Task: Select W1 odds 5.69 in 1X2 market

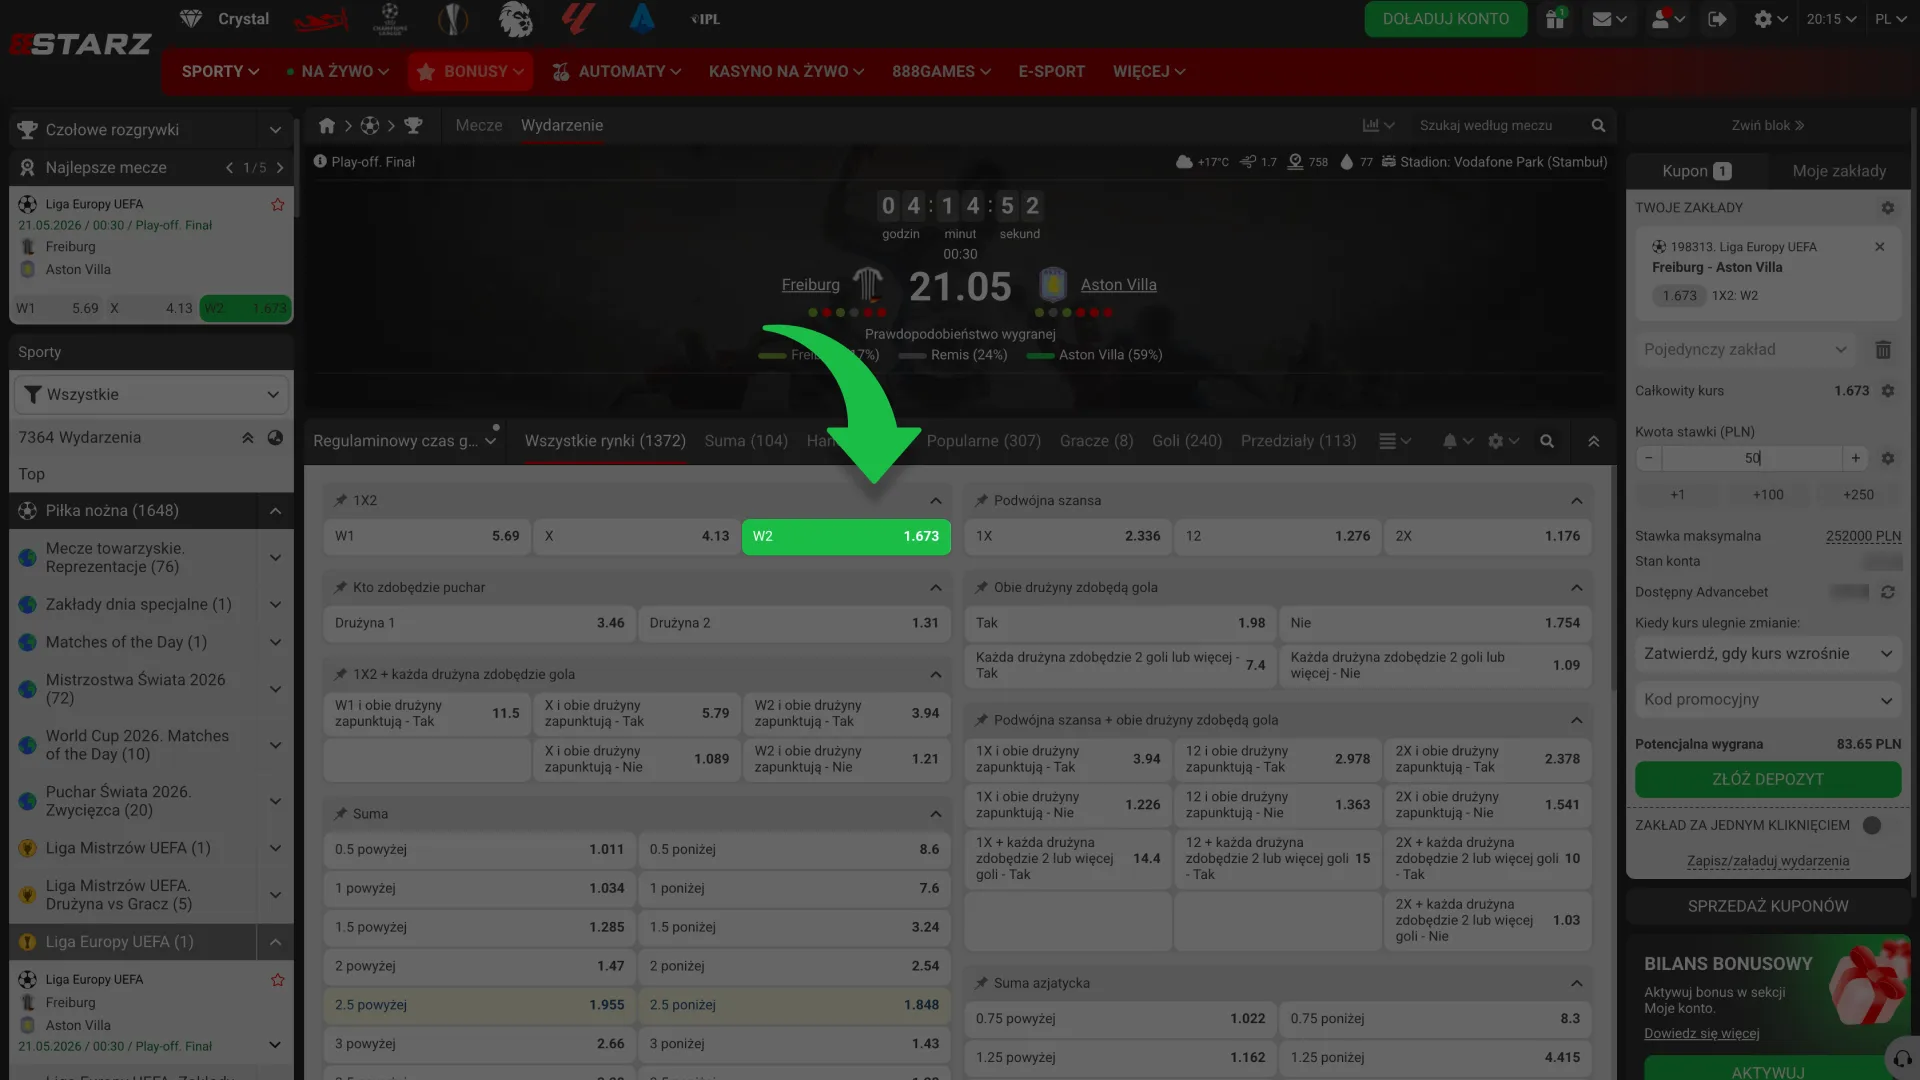Action: point(427,537)
